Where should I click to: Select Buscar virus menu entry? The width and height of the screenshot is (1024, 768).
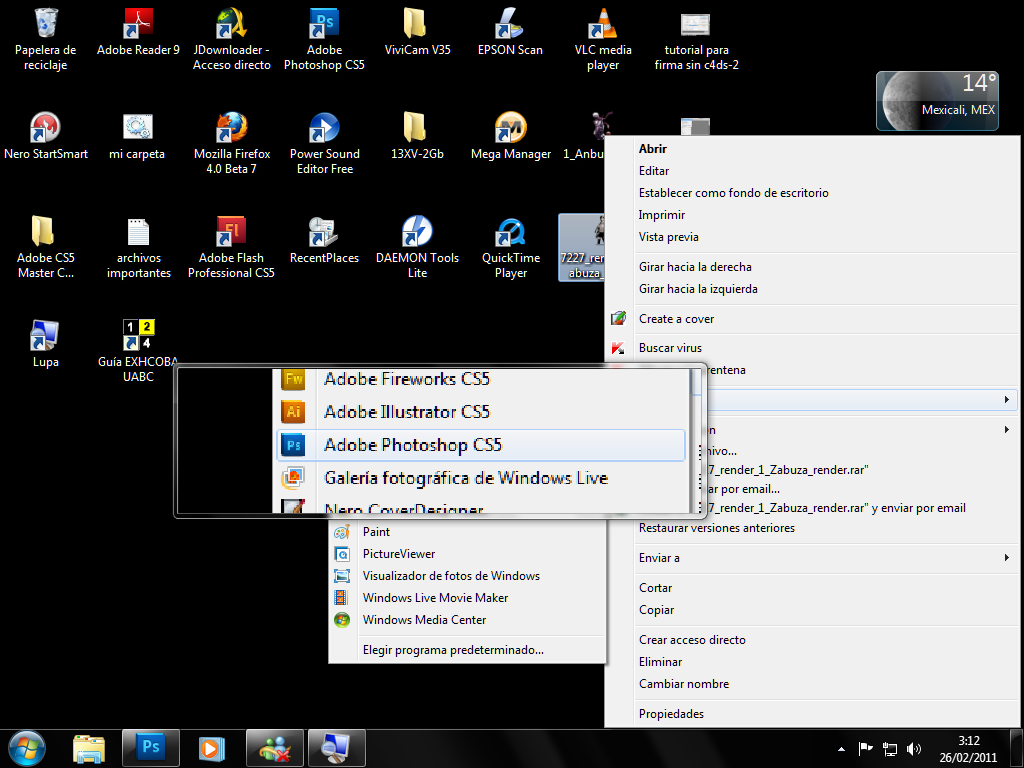tap(812, 348)
